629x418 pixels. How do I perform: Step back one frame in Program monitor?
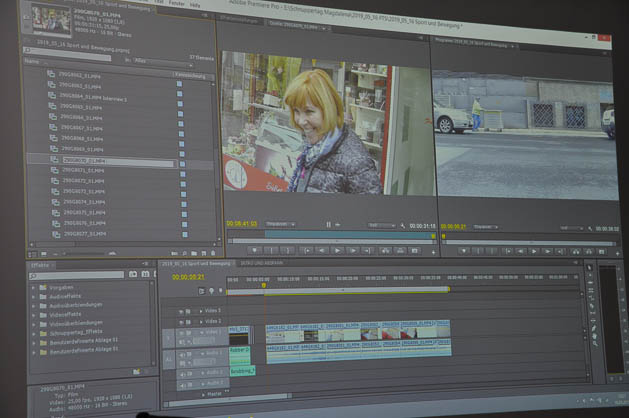click(x=520, y=251)
